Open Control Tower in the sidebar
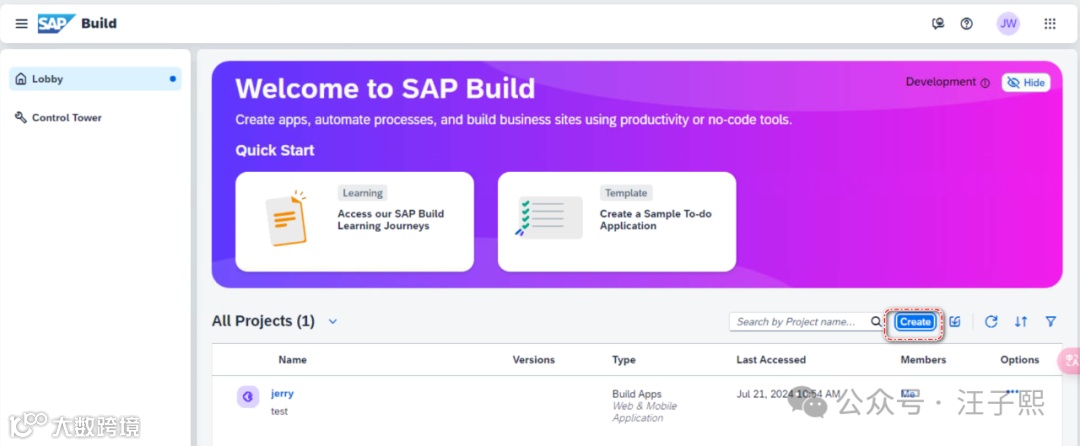The width and height of the screenshot is (1080, 446). pos(66,118)
